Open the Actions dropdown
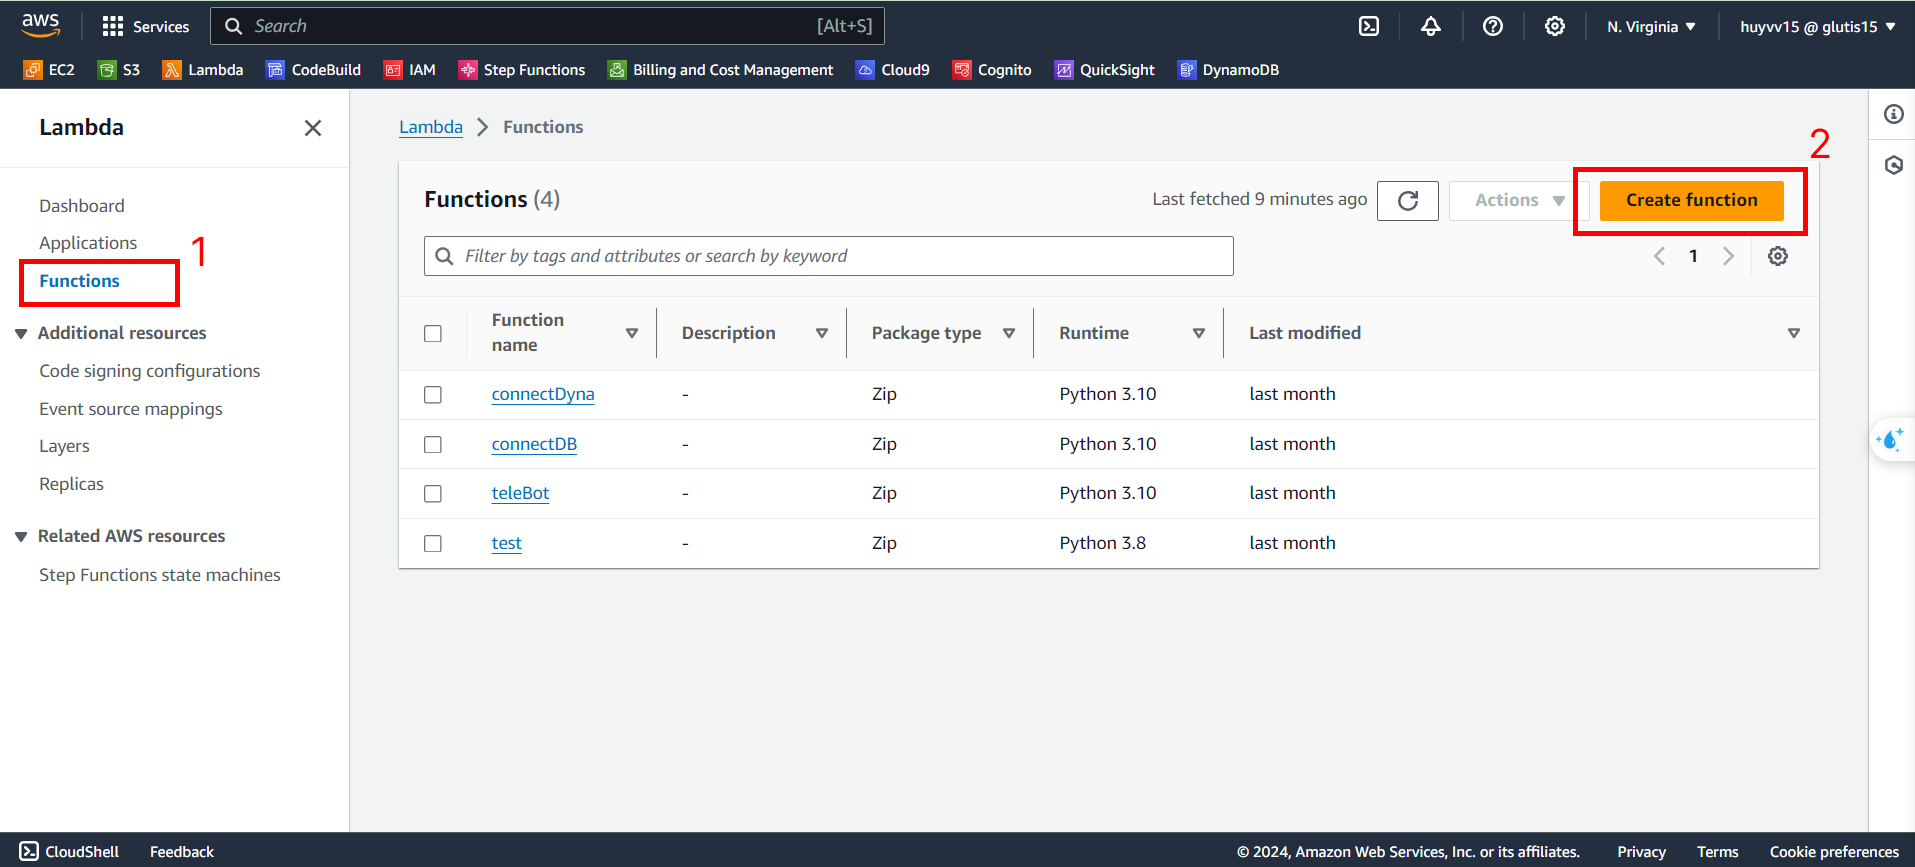Image resolution: width=1915 pixels, height=867 pixels. pos(1519,201)
